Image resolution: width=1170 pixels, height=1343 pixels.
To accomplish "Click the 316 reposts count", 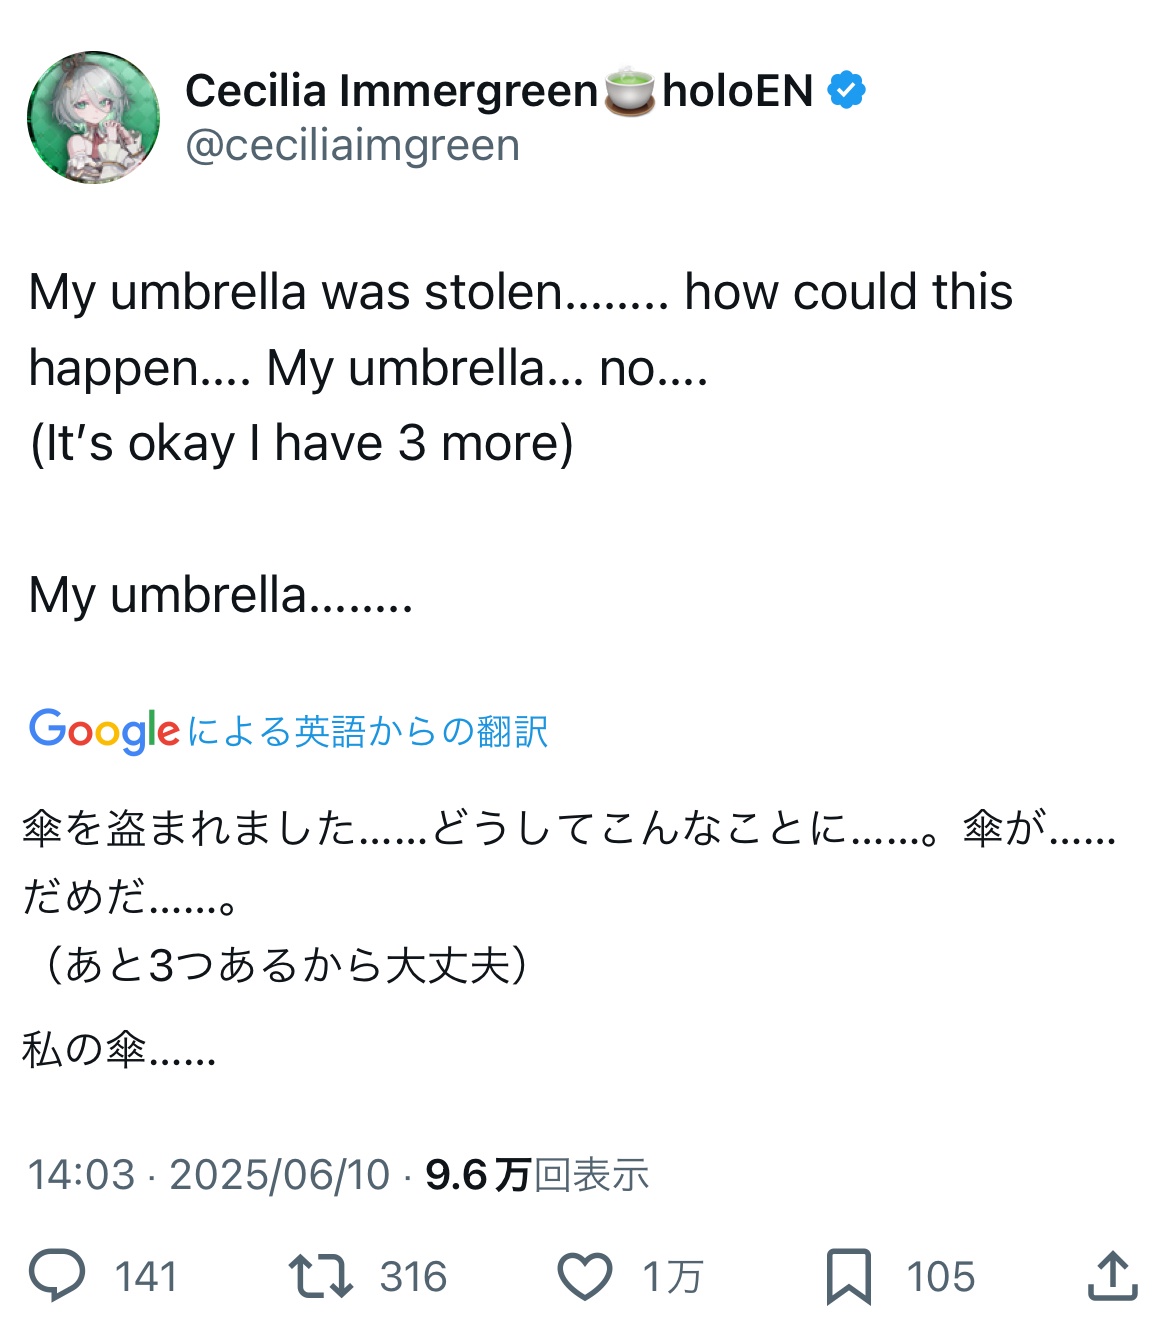I will click(413, 1277).
